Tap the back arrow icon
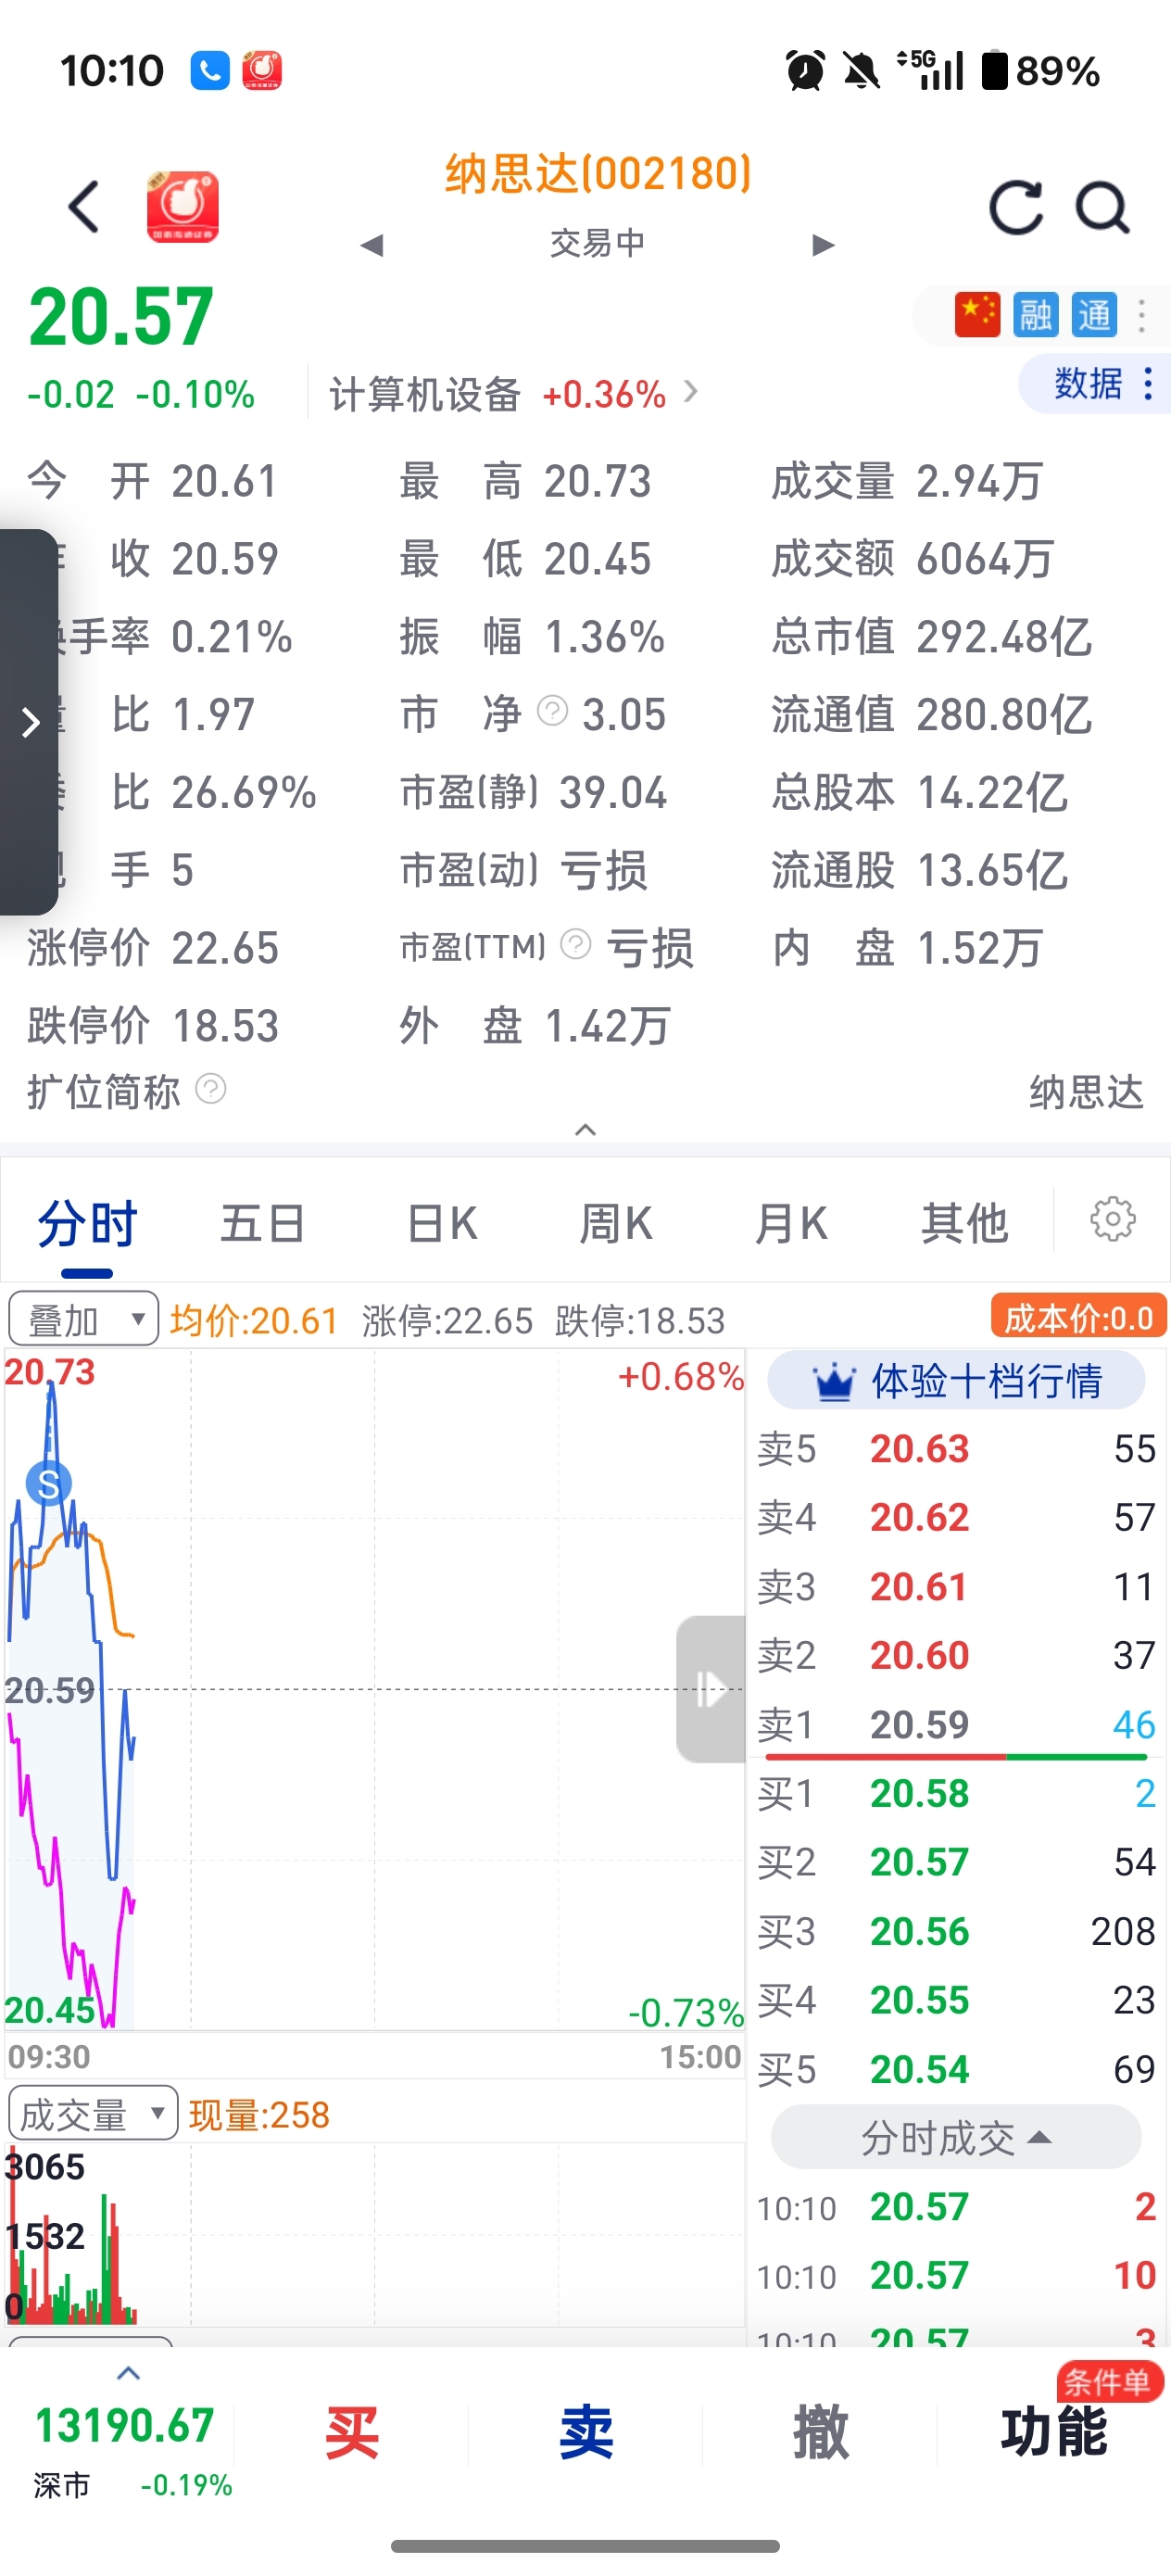Image resolution: width=1171 pixels, height=2576 pixels. coord(84,207)
